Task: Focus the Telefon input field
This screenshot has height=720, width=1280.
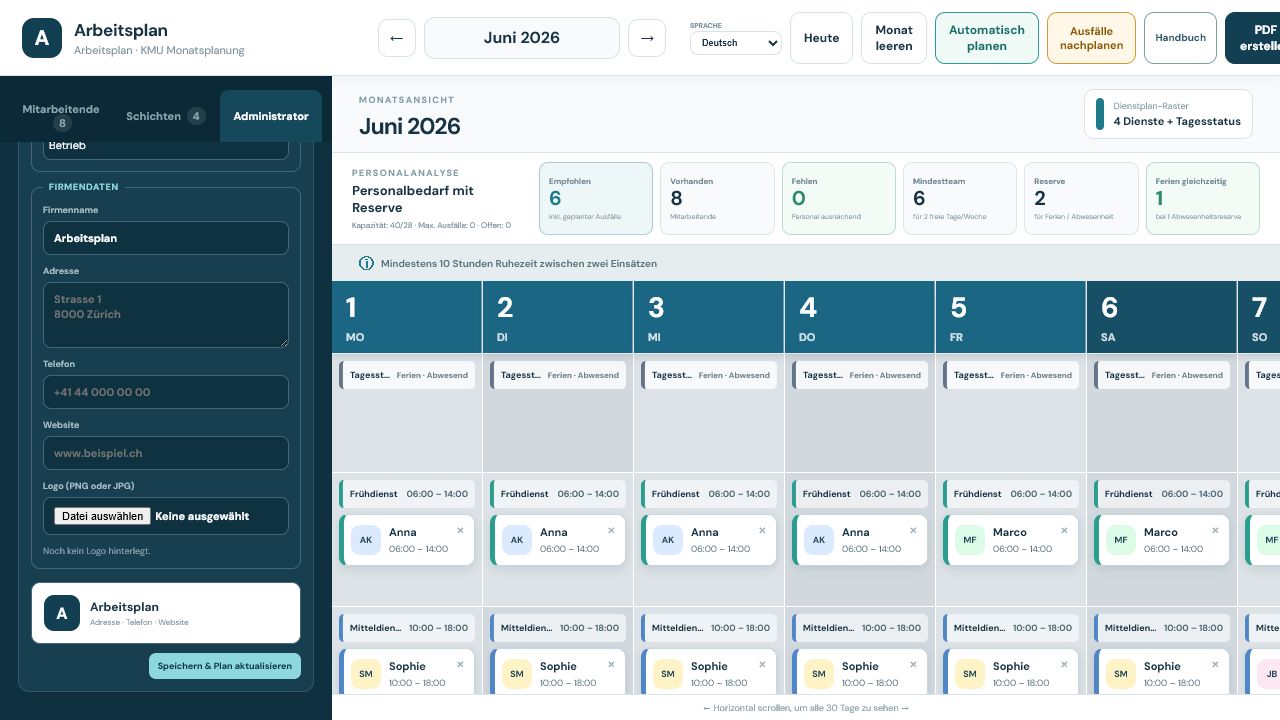Action: pyautogui.click(x=166, y=392)
